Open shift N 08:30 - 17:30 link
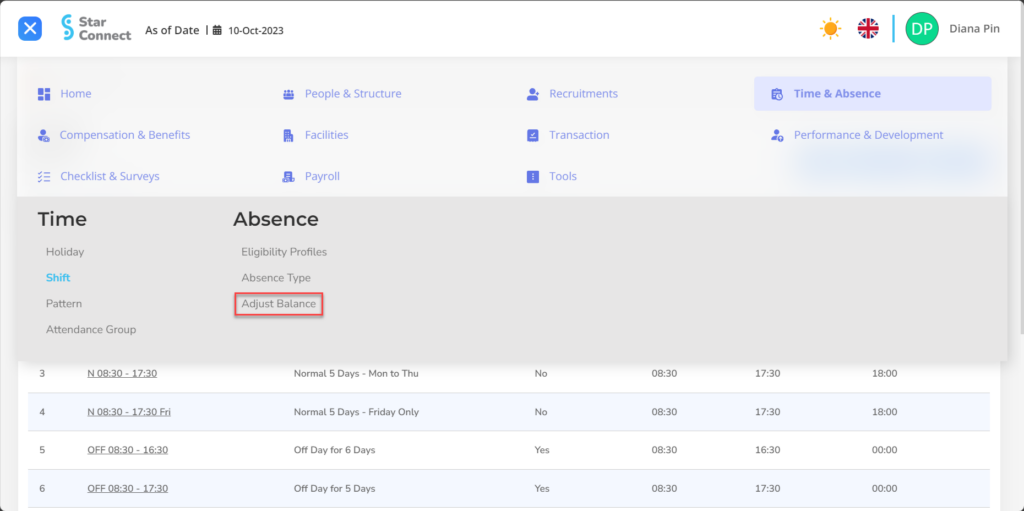This screenshot has width=1024, height=511. point(122,374)
